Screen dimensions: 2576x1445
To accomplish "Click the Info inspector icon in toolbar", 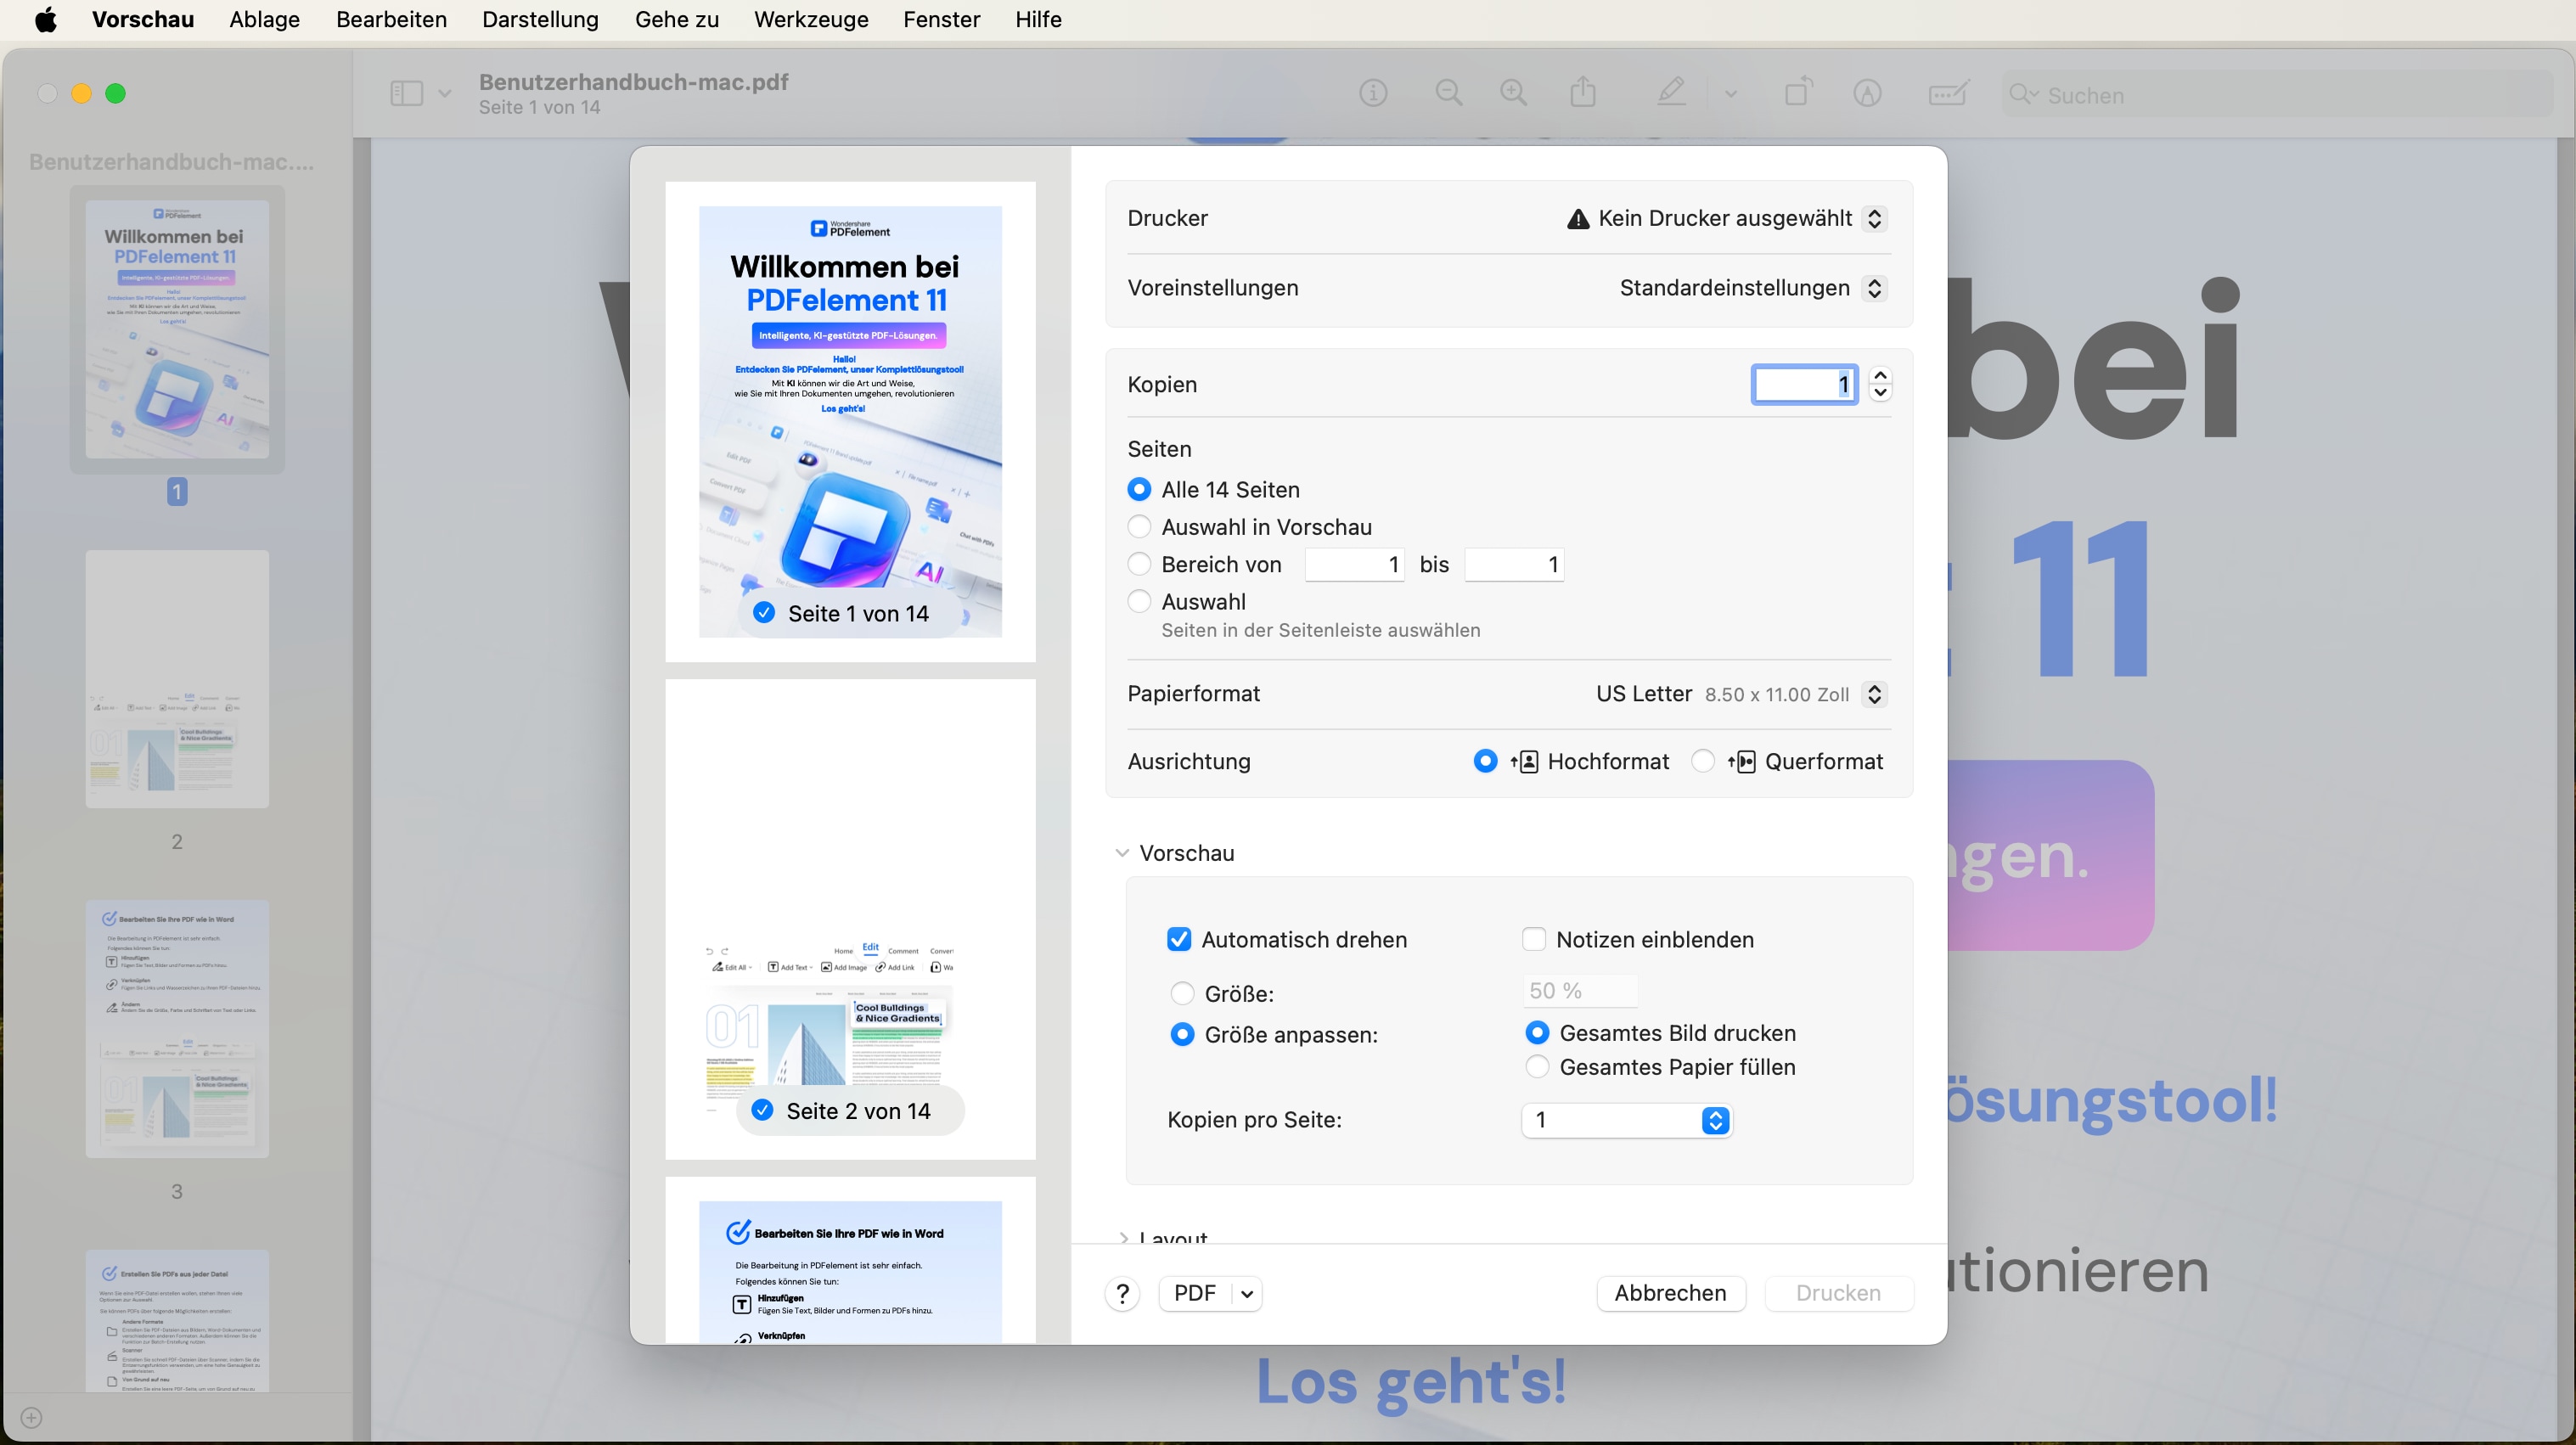I will pos(1373,94).
